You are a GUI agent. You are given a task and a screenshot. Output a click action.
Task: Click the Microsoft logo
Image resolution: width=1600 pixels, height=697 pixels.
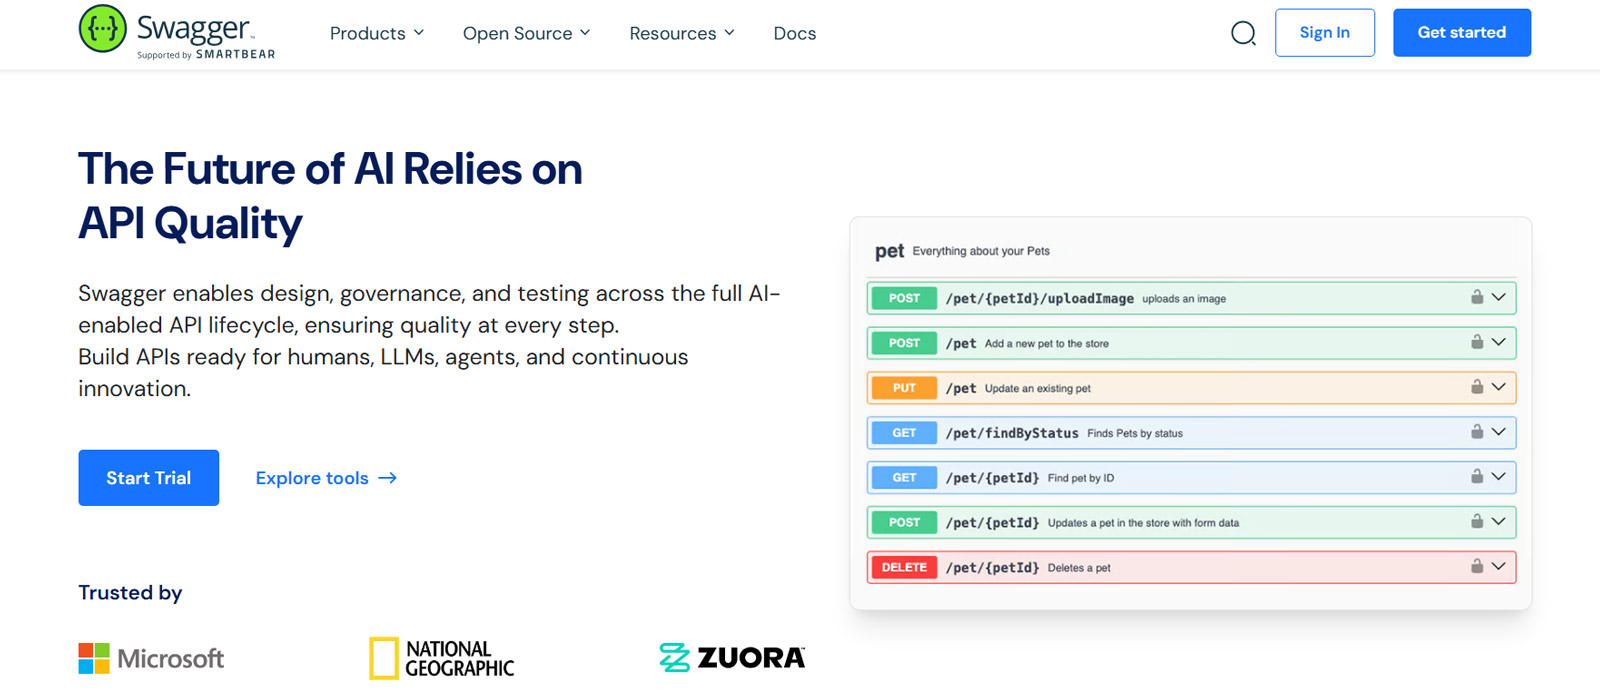[151, 658]
